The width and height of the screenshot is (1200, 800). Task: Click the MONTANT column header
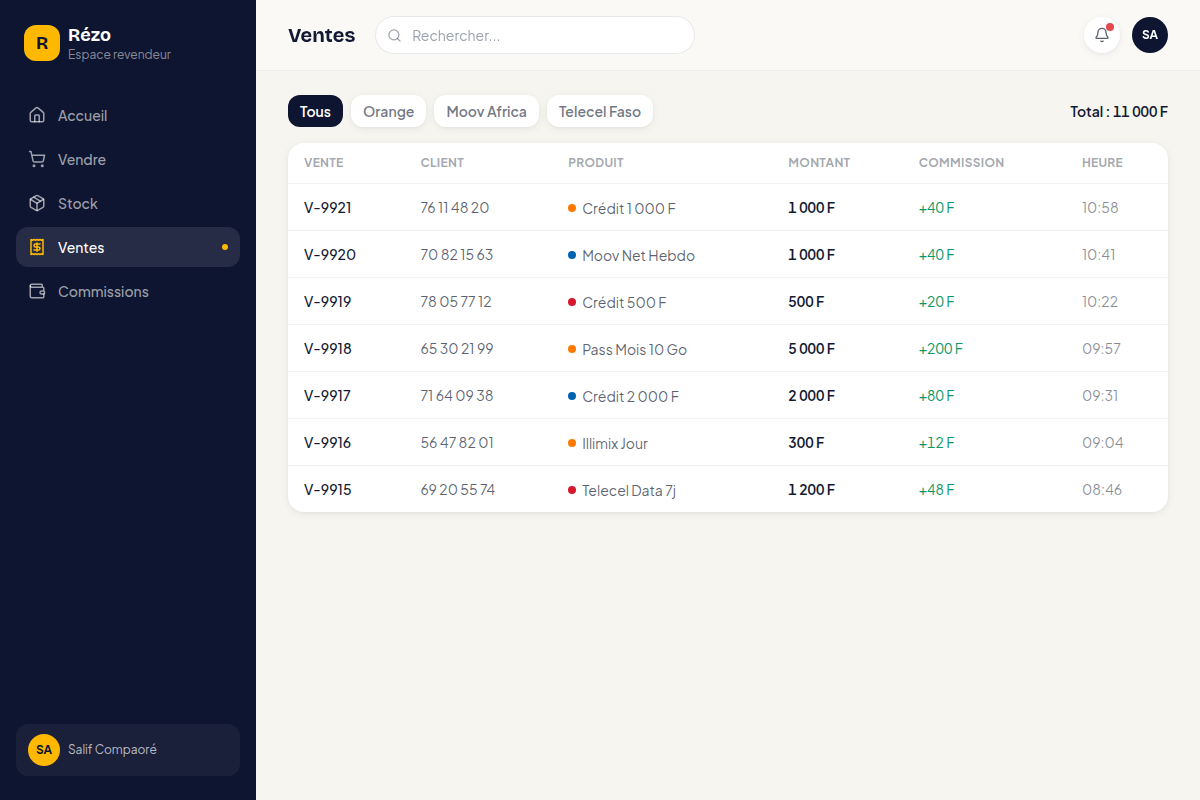819,163
